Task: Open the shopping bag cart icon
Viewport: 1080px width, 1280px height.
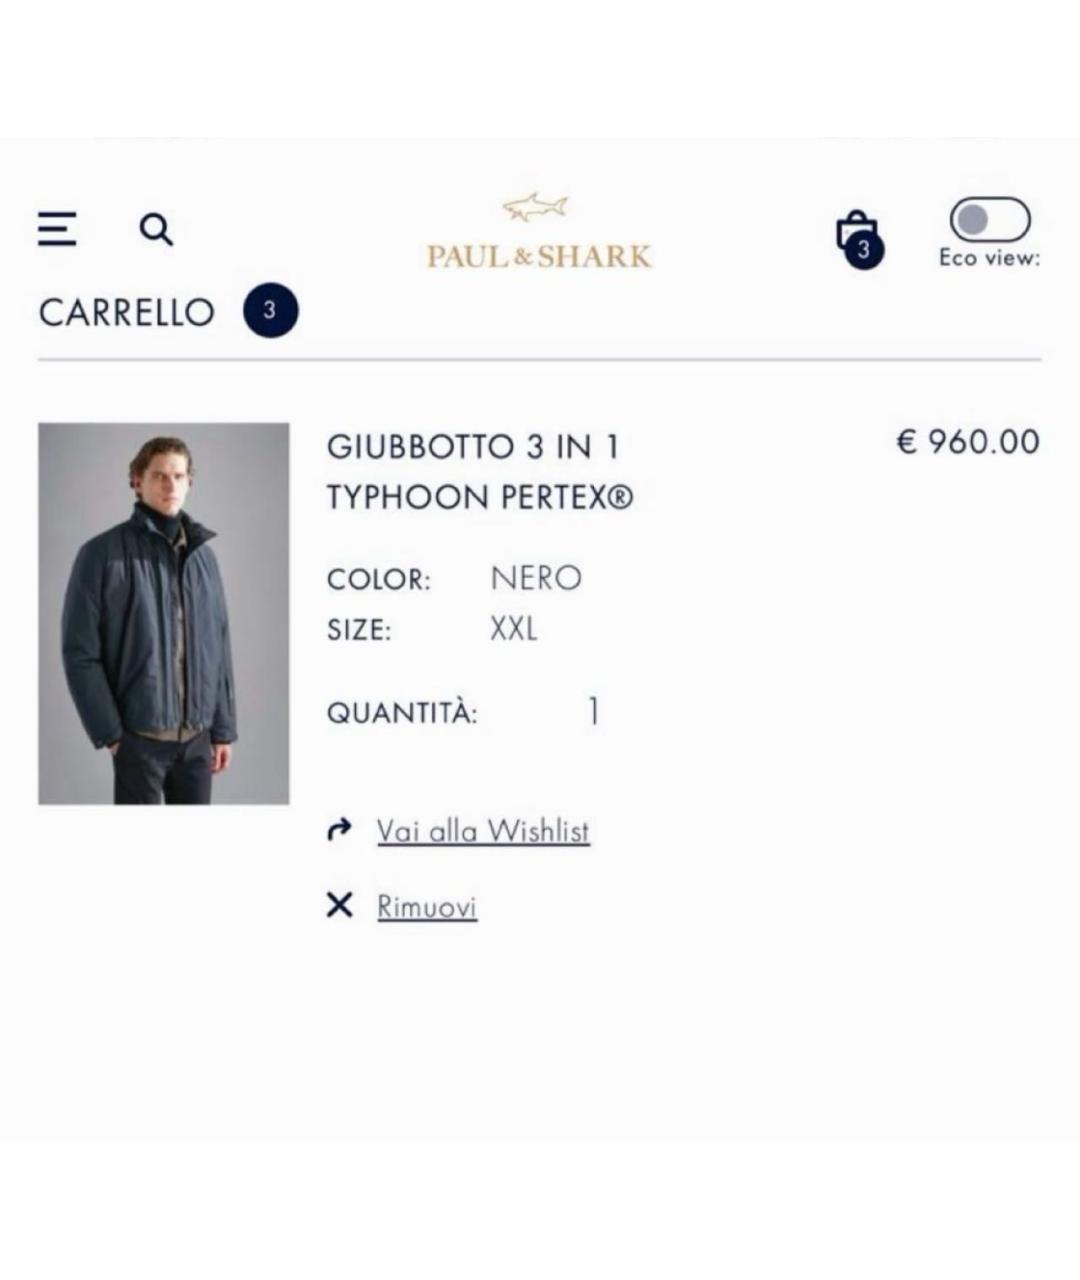Action: tap(855, 233)
